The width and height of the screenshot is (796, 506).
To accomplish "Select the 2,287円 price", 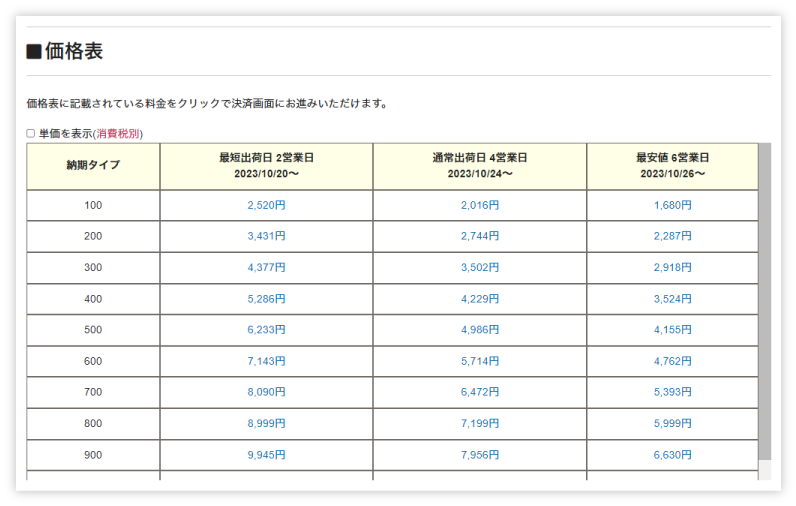I will coord(673,236).
